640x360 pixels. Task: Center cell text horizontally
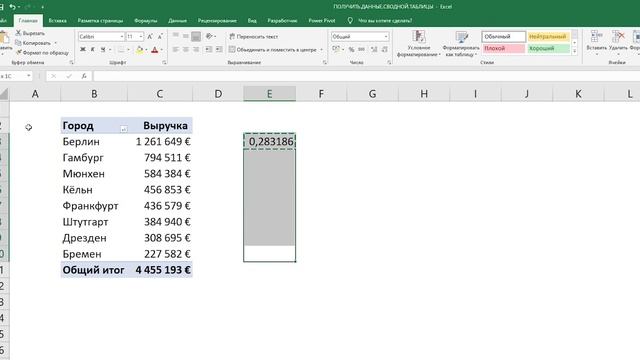(x=186, y=49)
